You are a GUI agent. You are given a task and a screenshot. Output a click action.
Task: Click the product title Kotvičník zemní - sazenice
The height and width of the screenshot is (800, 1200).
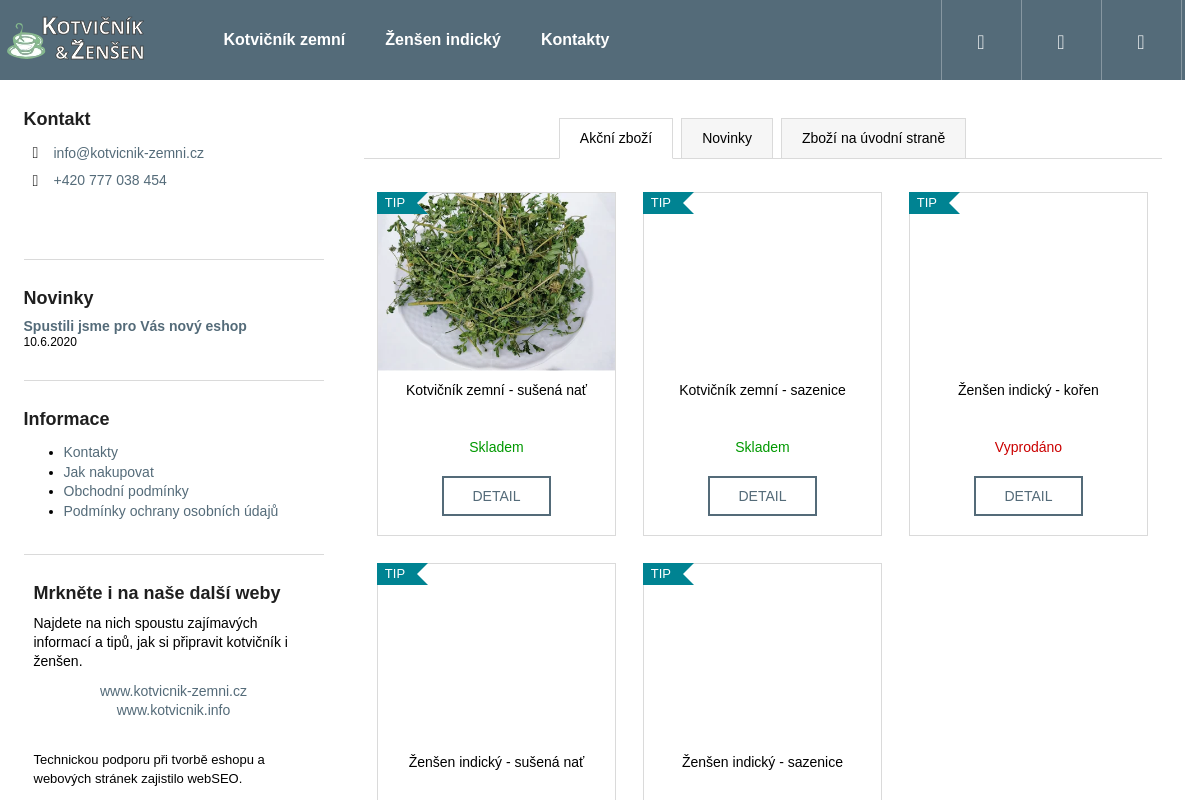(x=762, y=390)
